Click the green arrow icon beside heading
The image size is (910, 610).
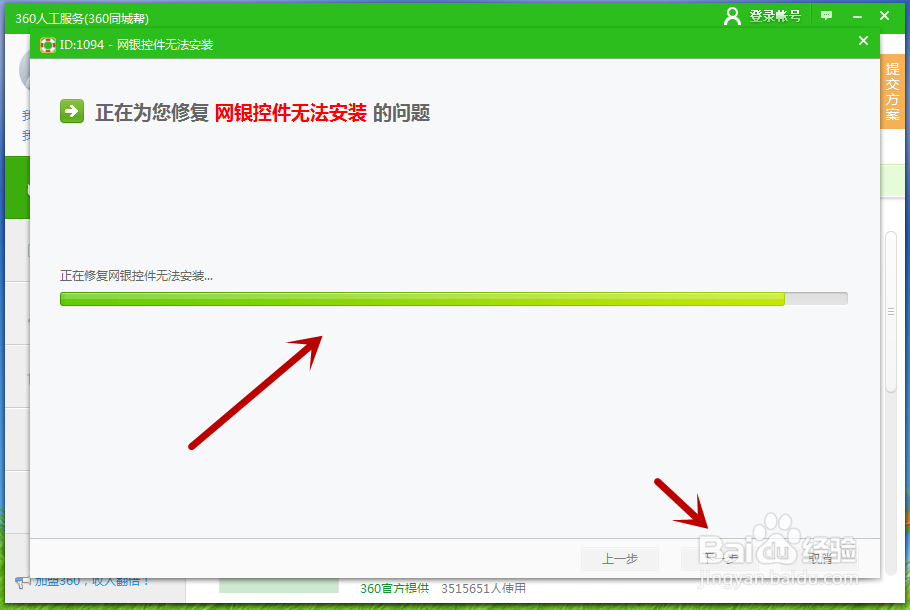click(72, 111)
